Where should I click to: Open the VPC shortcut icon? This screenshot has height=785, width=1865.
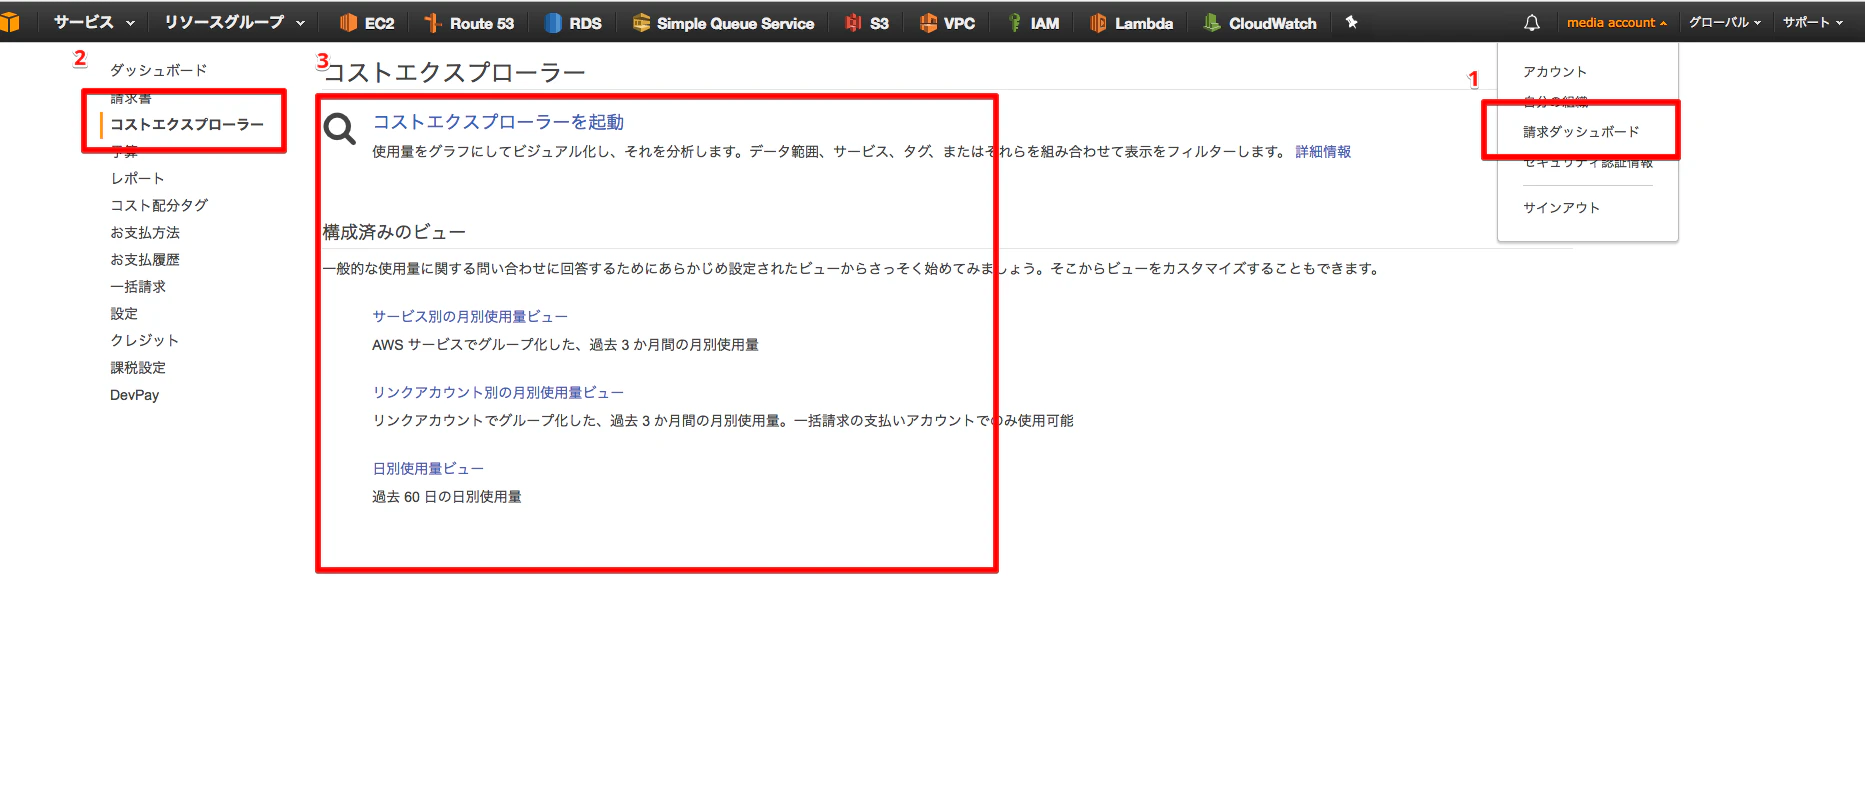pos(928,23)
